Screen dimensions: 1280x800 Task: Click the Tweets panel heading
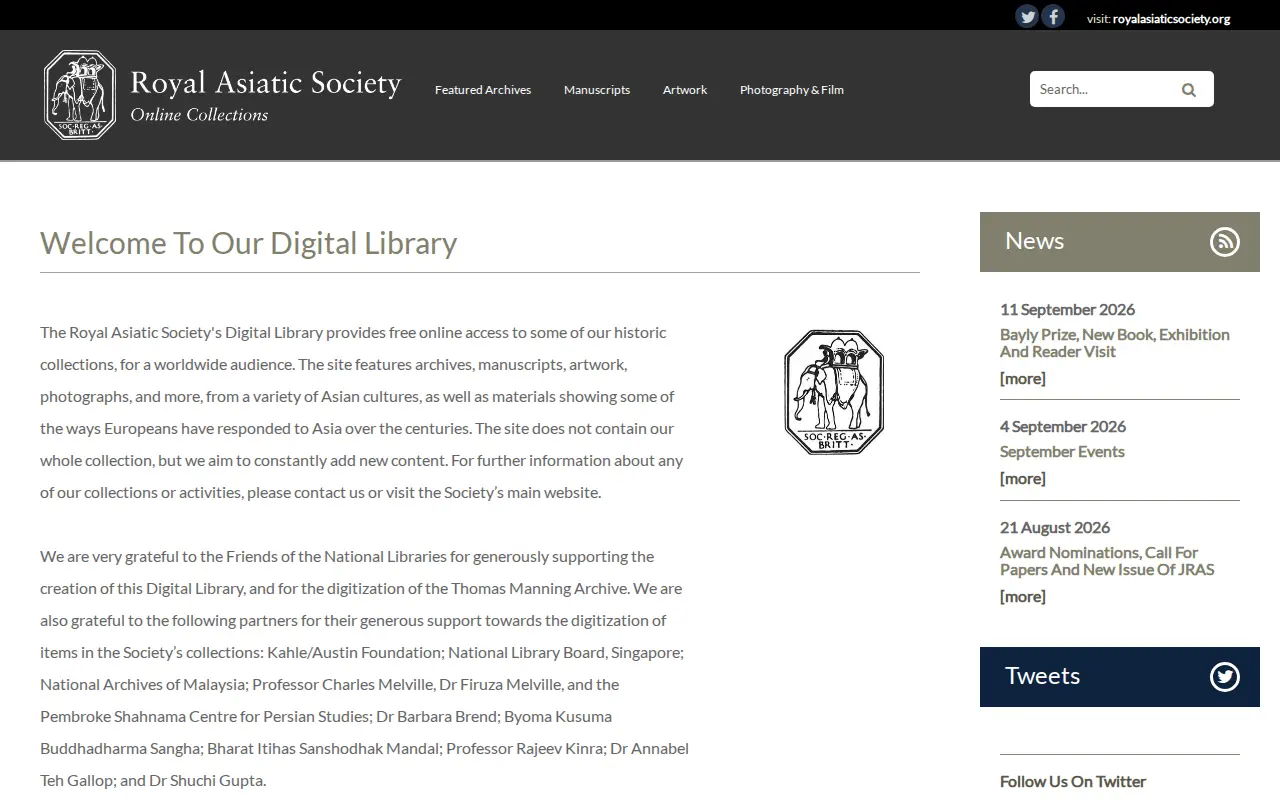coord(1042,676)
